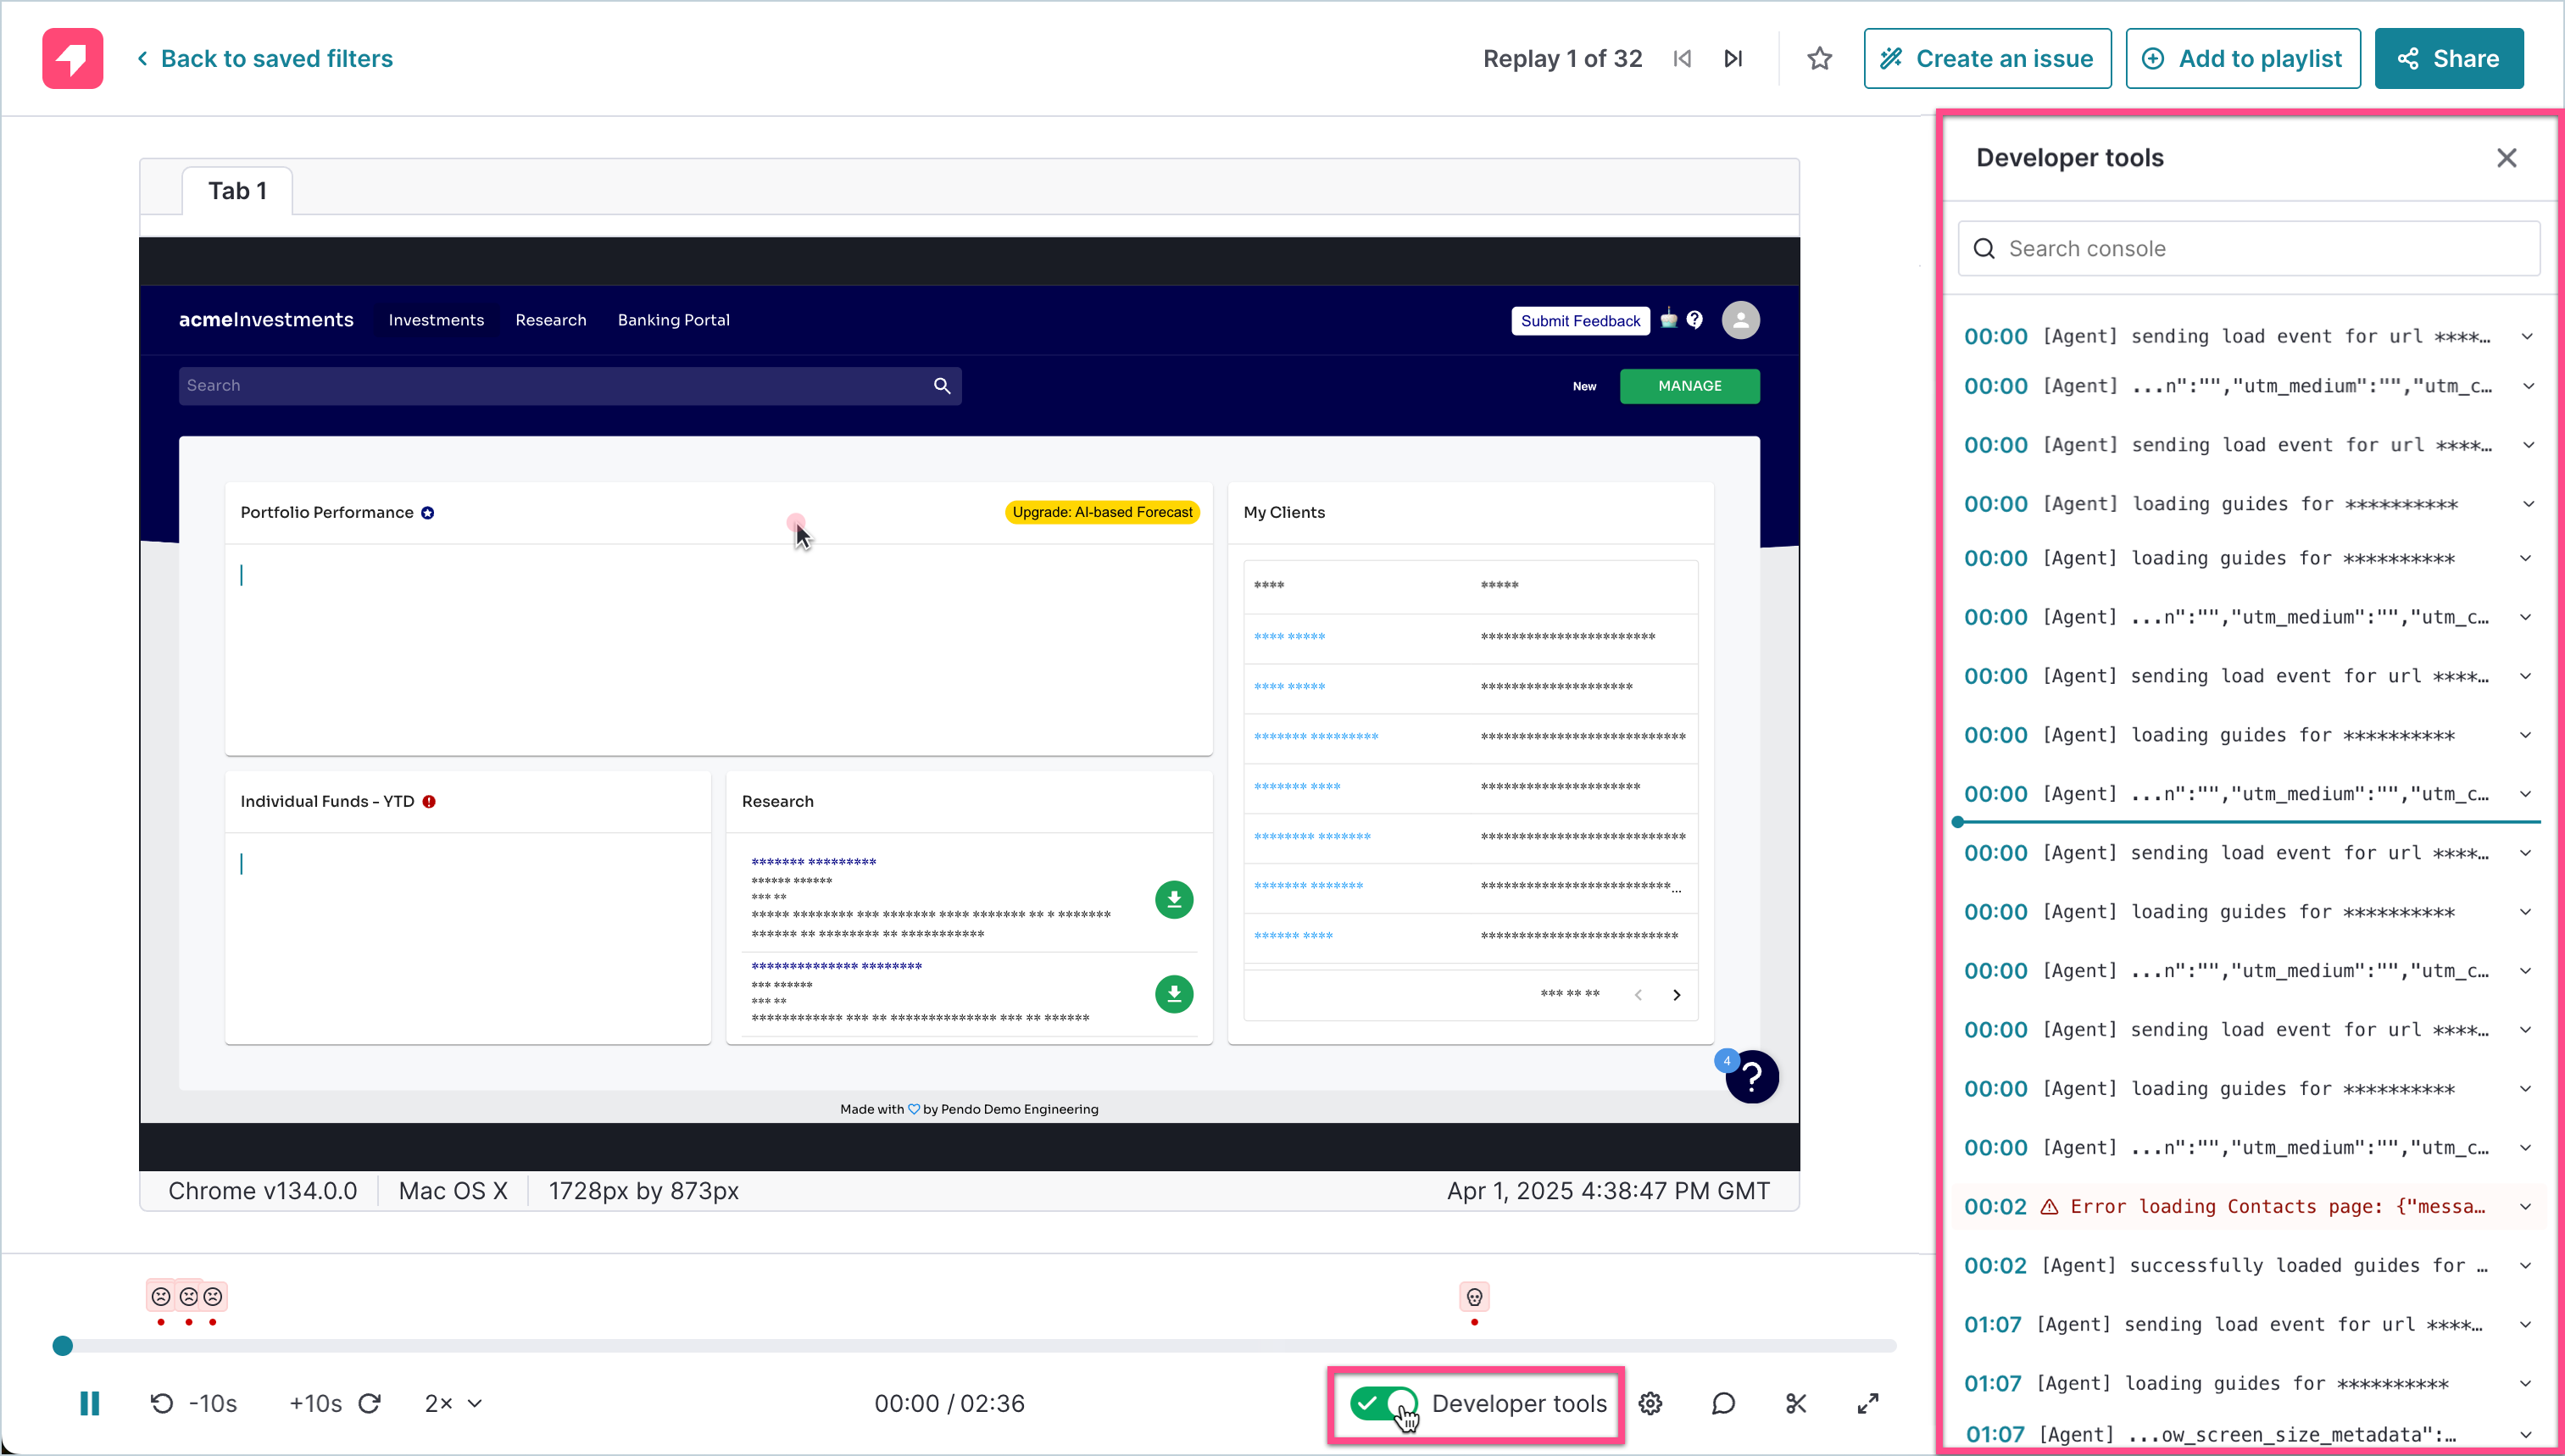Rewind the replay by 10 seconds
The image size is (2565, 1456).
tap(193, 1404)
